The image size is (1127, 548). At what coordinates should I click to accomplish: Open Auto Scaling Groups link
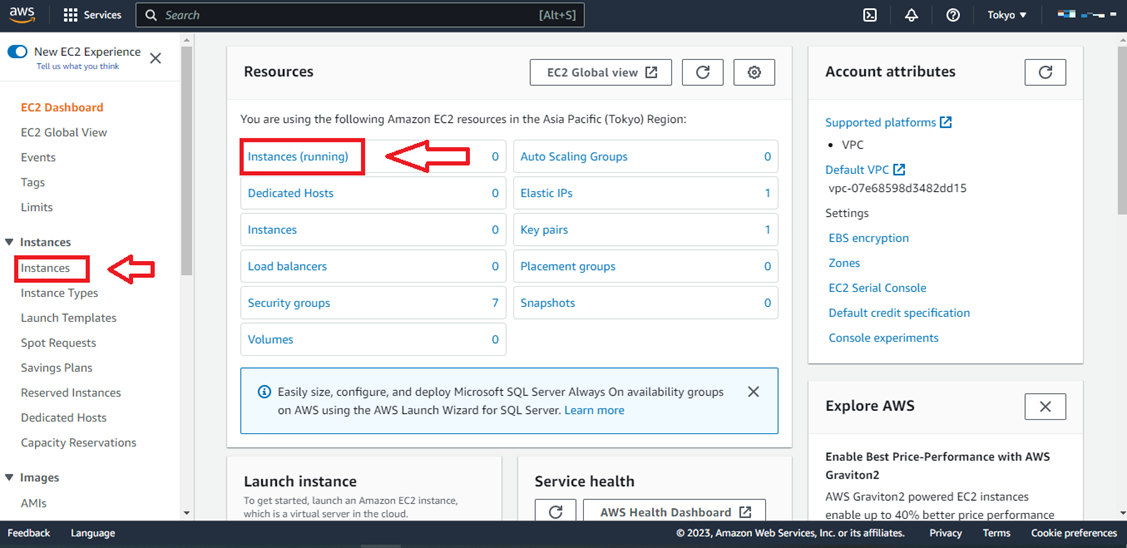pos(574,156)
